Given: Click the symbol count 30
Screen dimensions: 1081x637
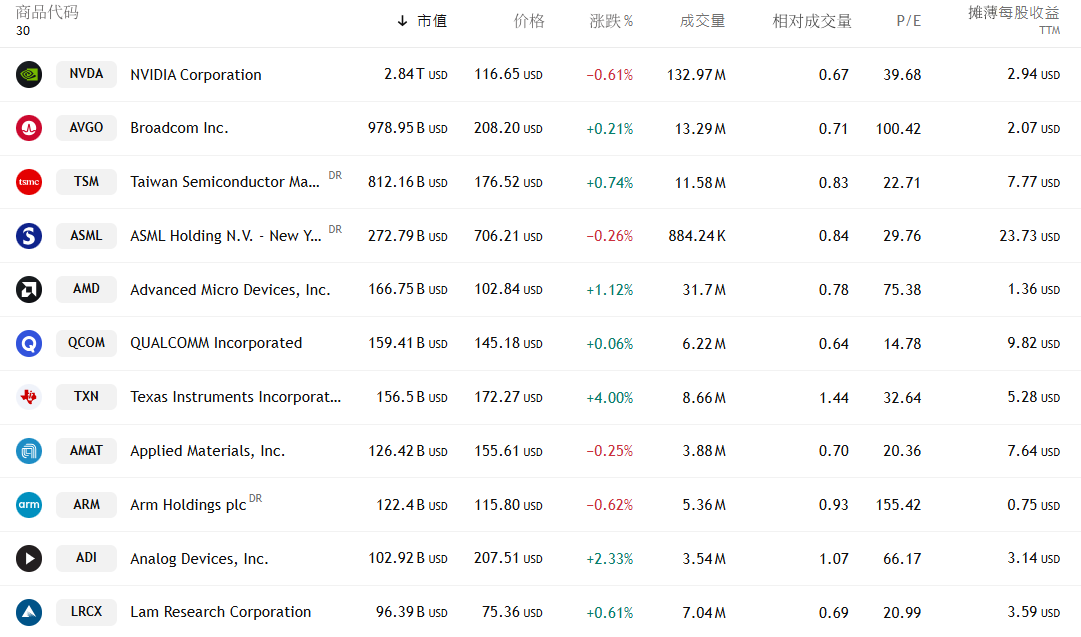Looking at the screenshot, I should click(x=23, y=31).
